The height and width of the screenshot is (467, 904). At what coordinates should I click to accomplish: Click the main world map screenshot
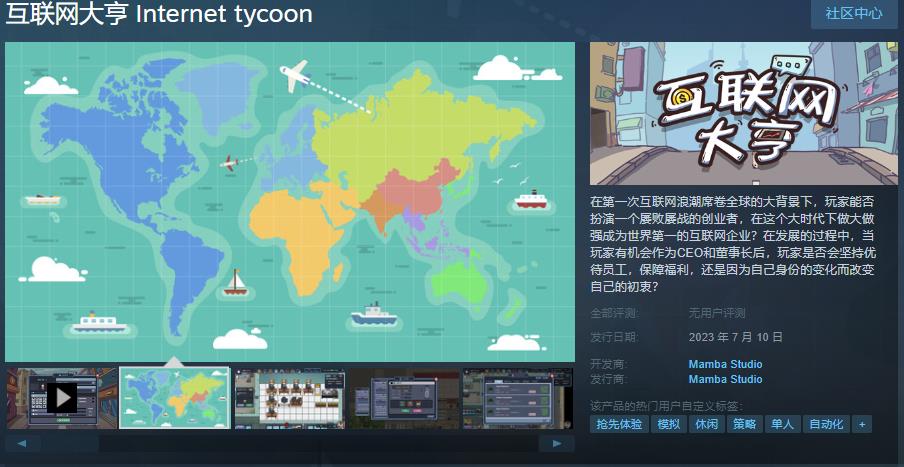click(x=290, y=200)
